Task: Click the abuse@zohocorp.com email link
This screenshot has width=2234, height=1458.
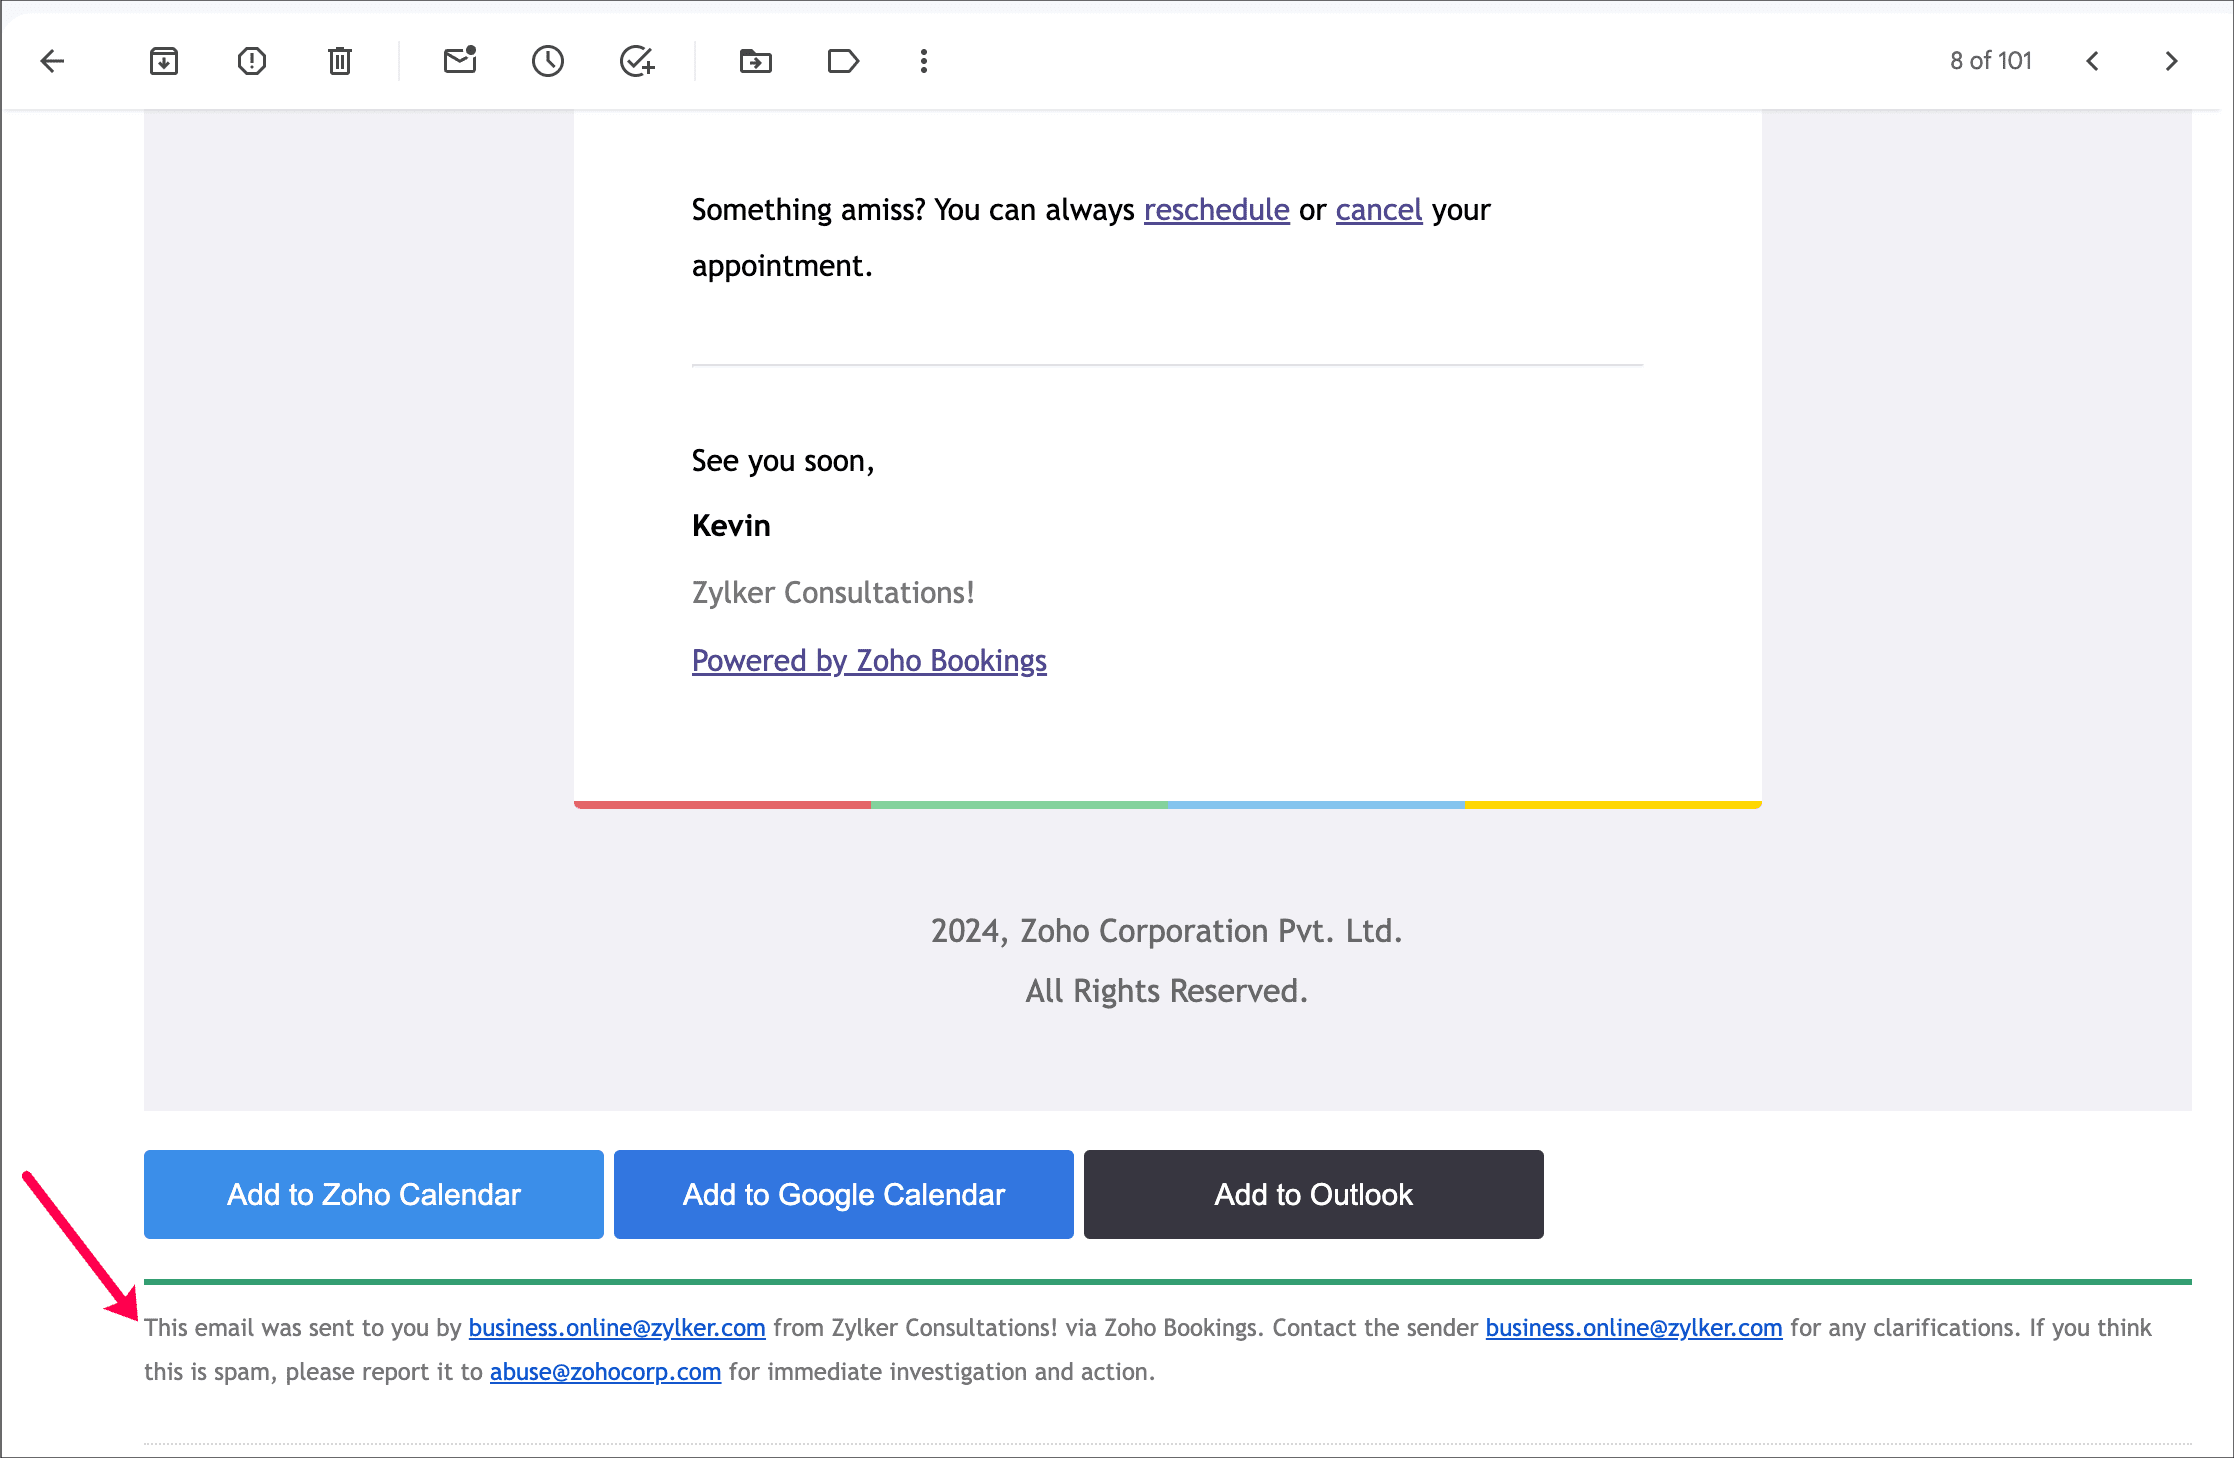Action: coord(605,1372)
